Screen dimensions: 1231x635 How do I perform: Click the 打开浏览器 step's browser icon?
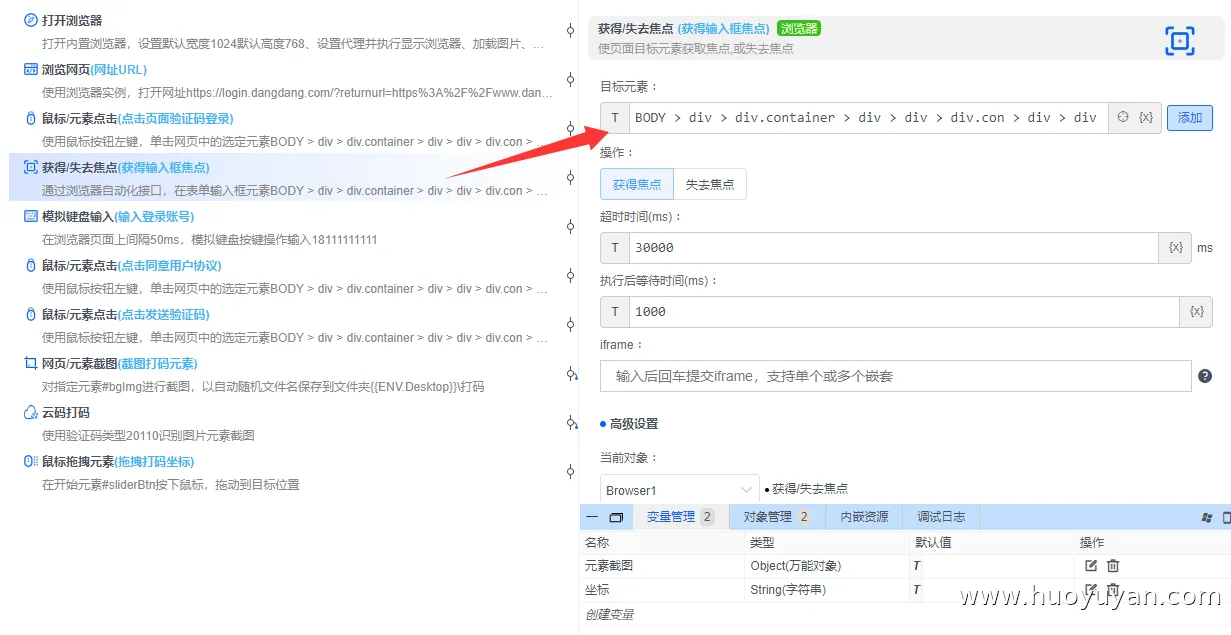[x=31, y=20]
